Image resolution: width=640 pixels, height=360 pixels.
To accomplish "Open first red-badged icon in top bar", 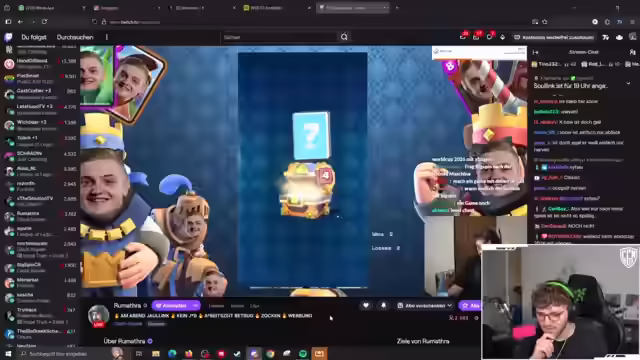I will tap(463, 37).
